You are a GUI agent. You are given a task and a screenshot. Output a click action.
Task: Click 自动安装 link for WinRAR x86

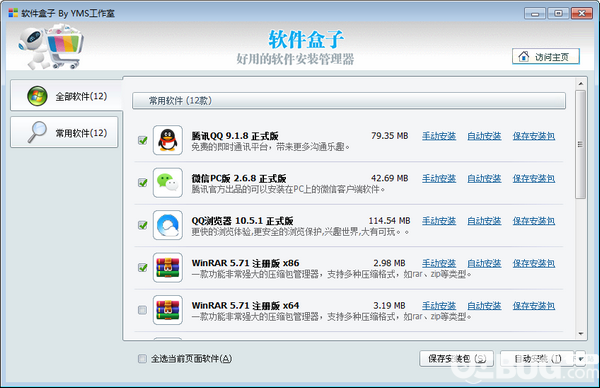(484, 263)
